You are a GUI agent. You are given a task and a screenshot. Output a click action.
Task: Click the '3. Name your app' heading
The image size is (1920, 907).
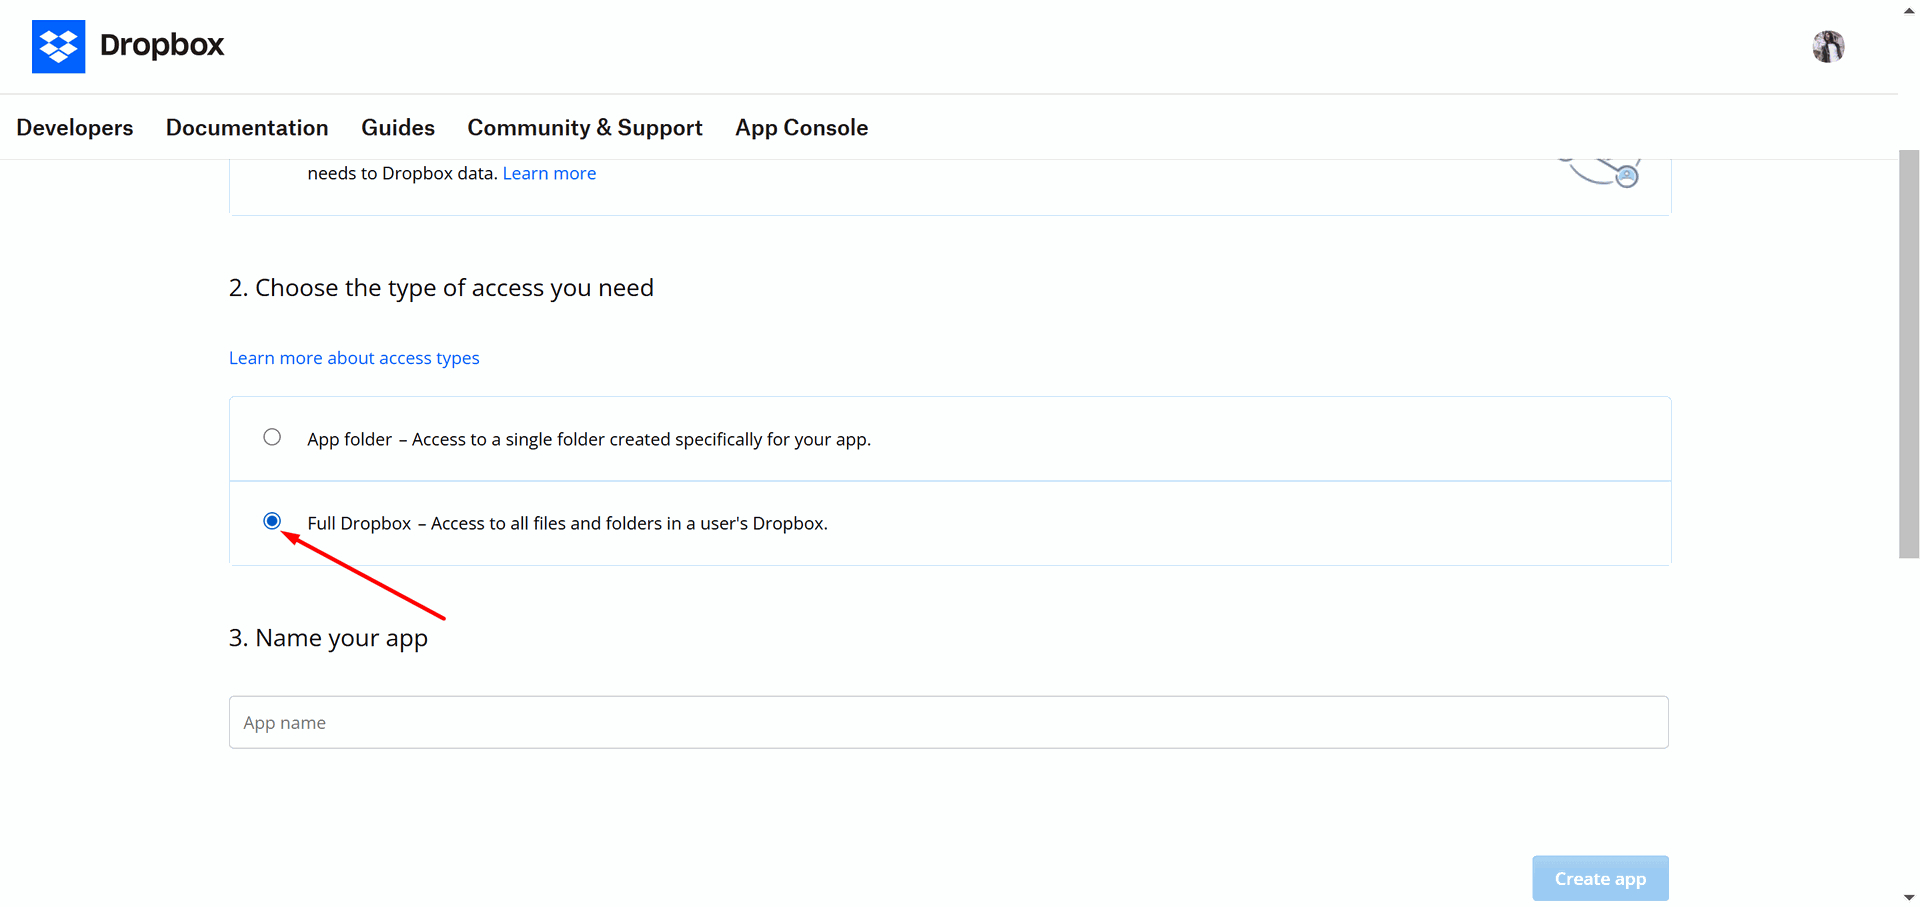tap(328, 638)
